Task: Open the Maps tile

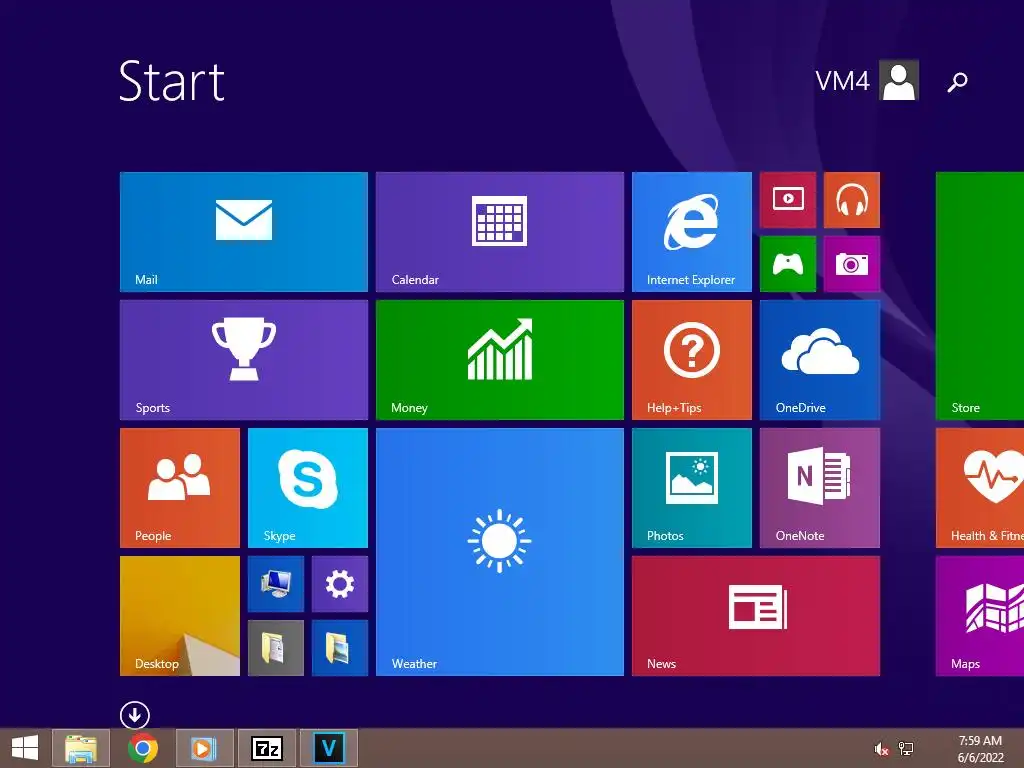Action: [980, 616]
